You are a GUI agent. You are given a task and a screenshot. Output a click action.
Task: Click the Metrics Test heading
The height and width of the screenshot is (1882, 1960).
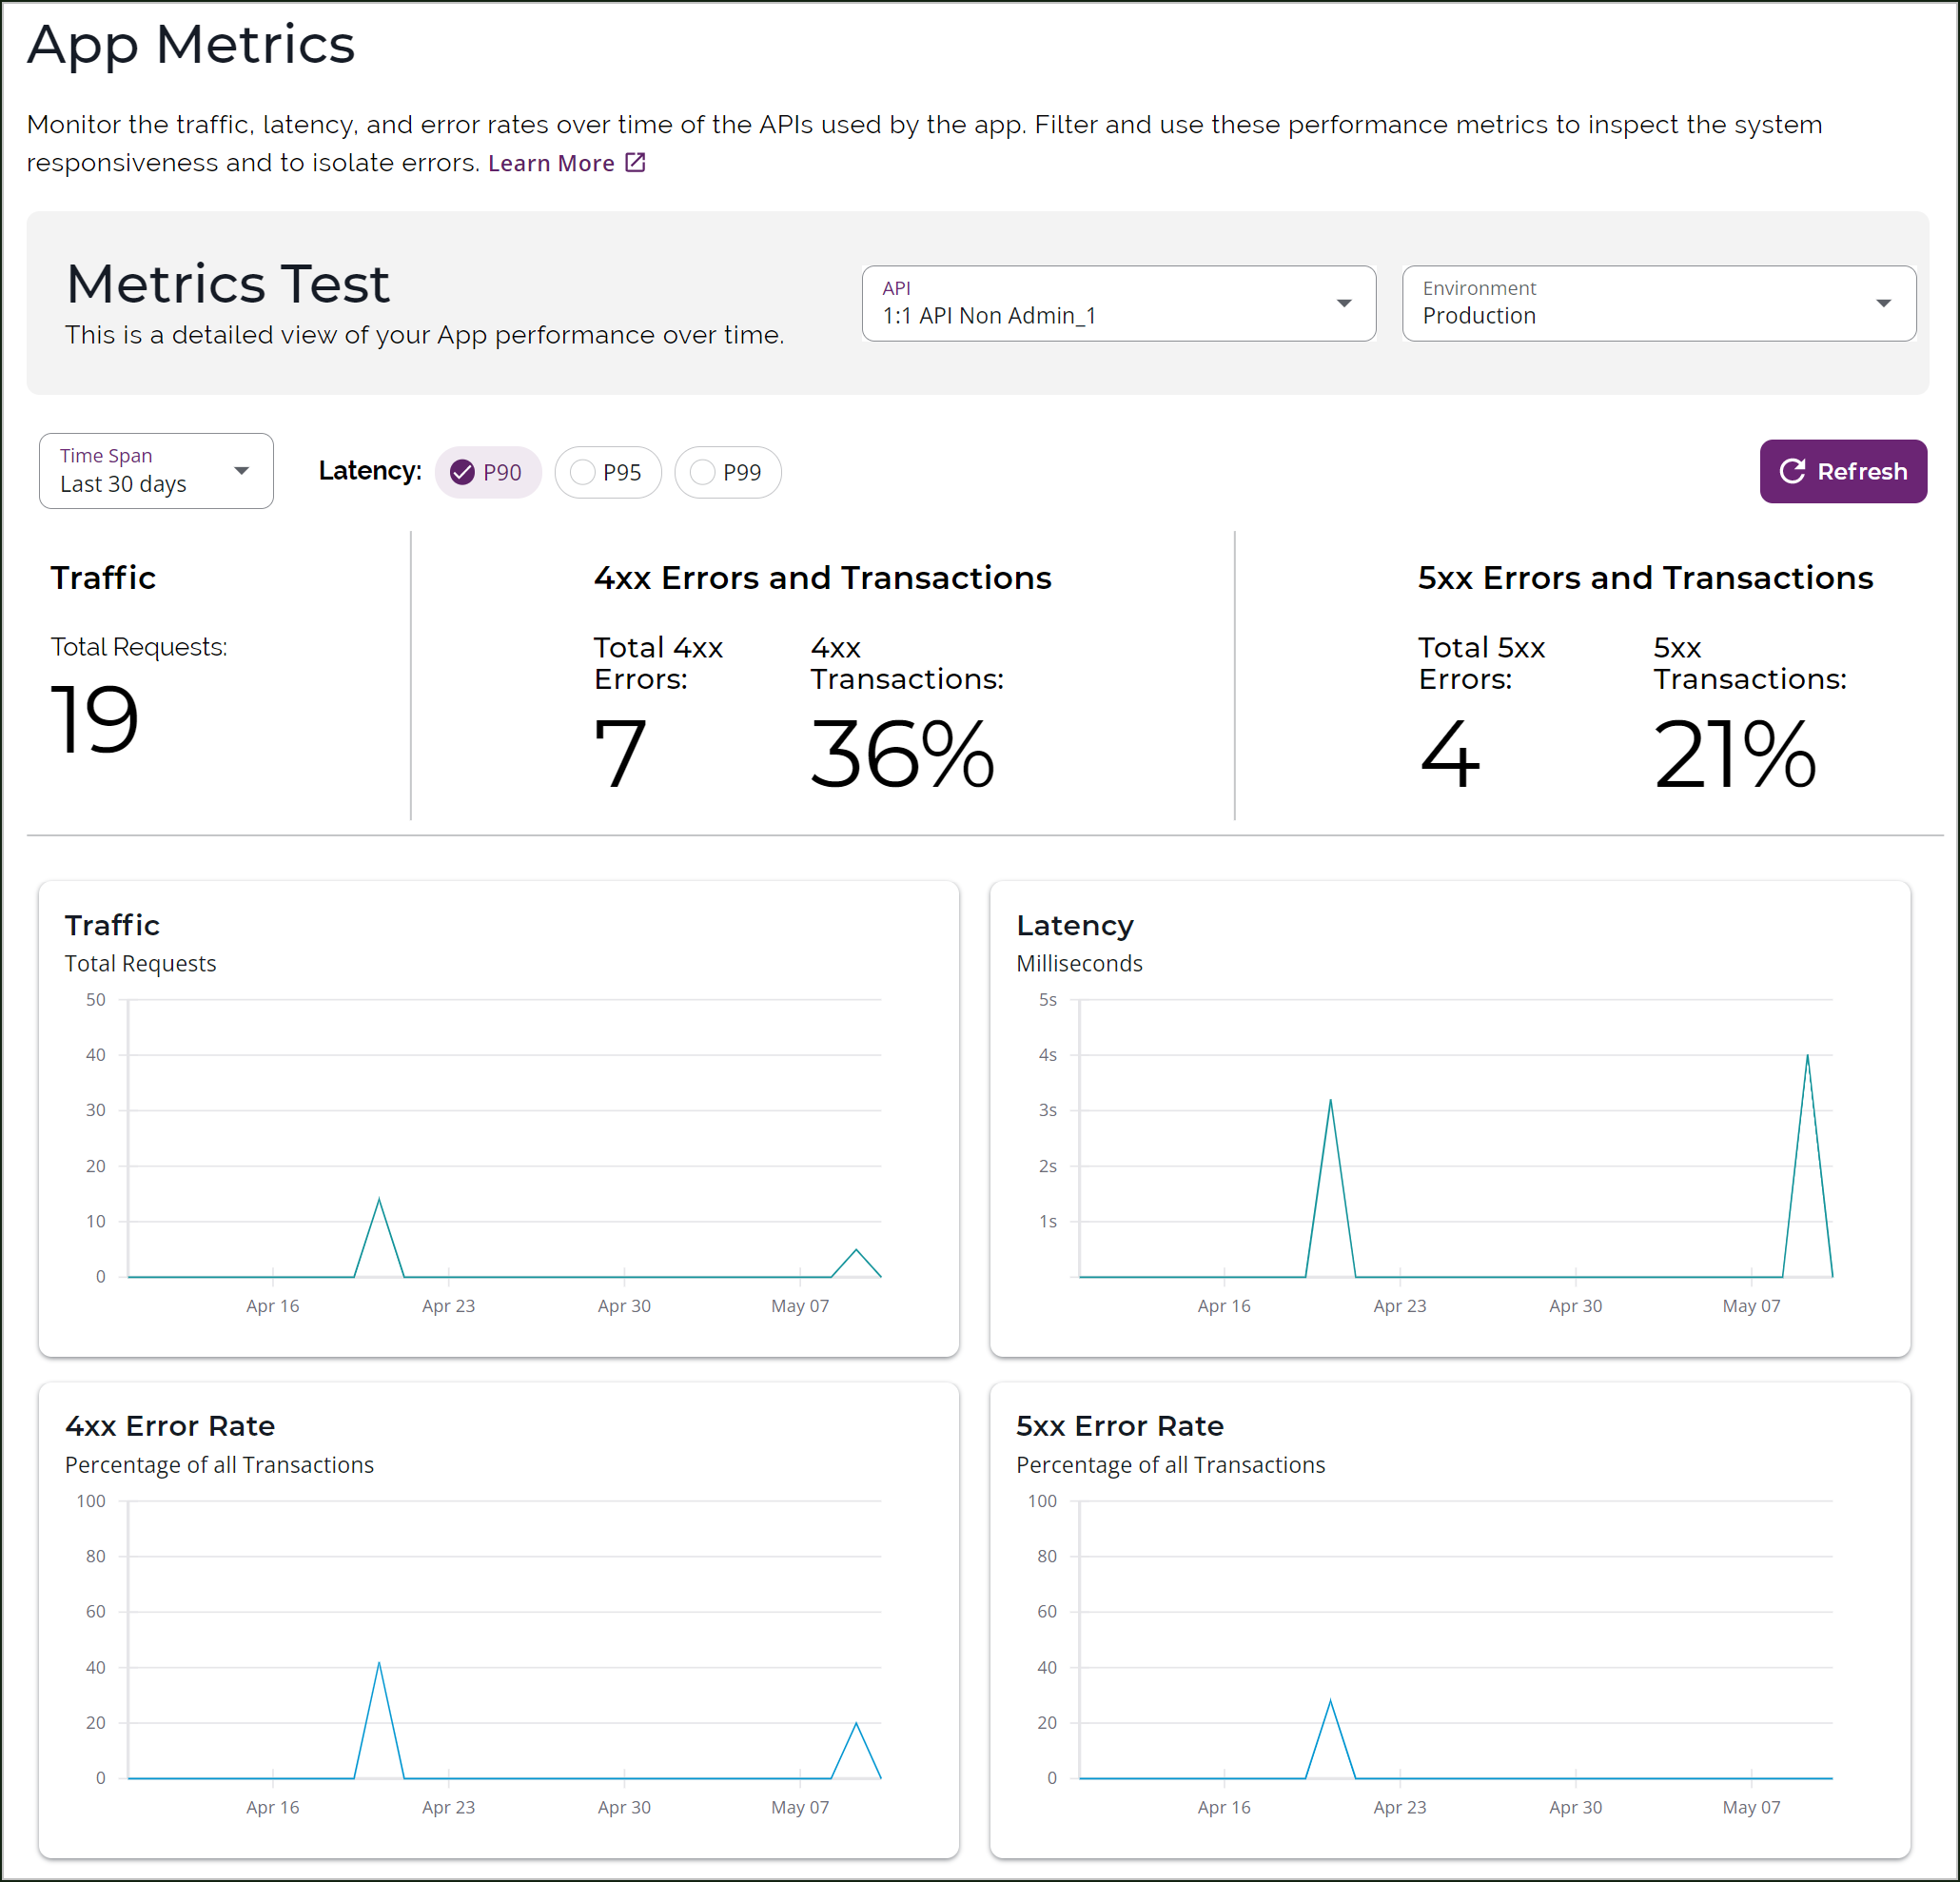[228, 284]
